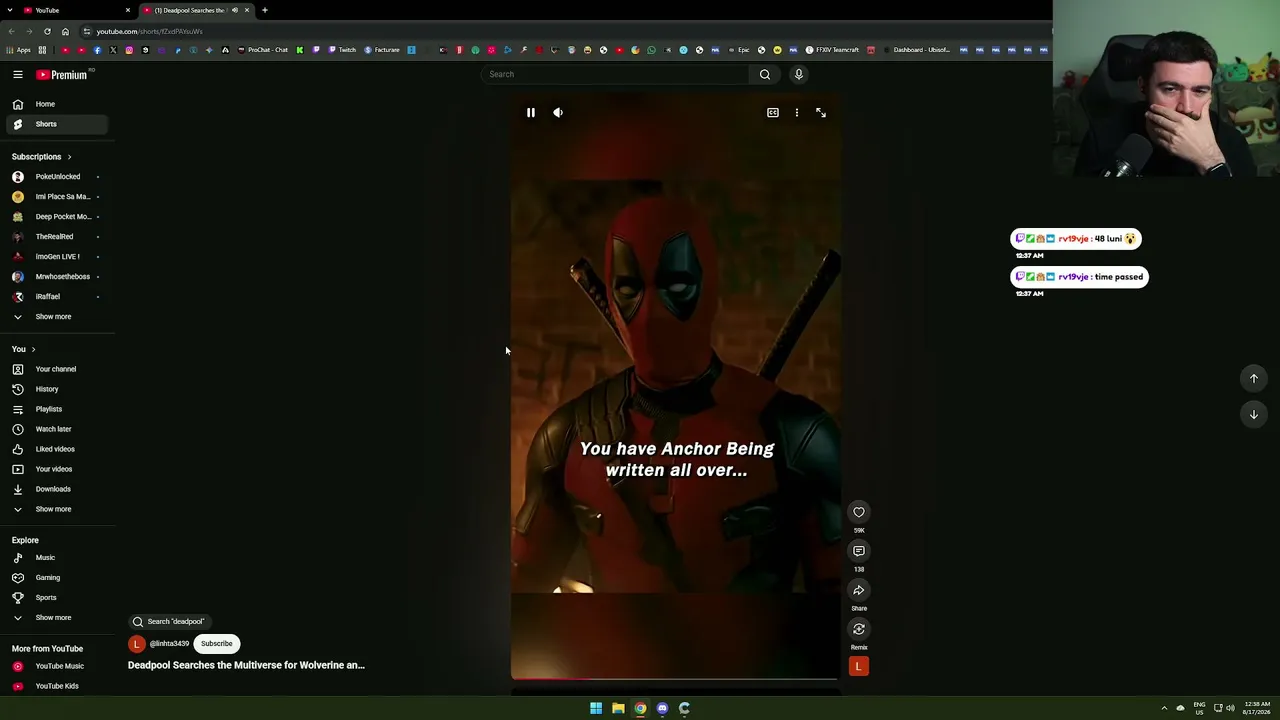
Task: Show hidden system tray icons
Action: (1164, 708)
